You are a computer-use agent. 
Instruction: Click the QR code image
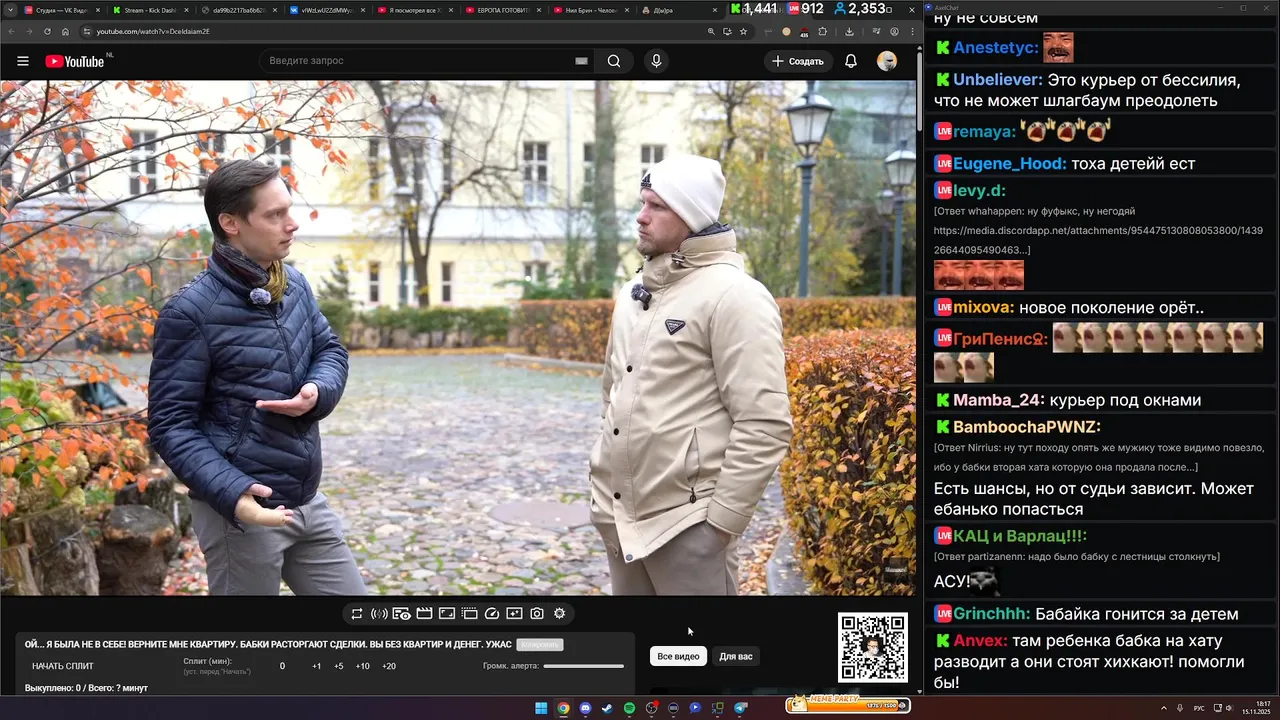pos(873,647)
